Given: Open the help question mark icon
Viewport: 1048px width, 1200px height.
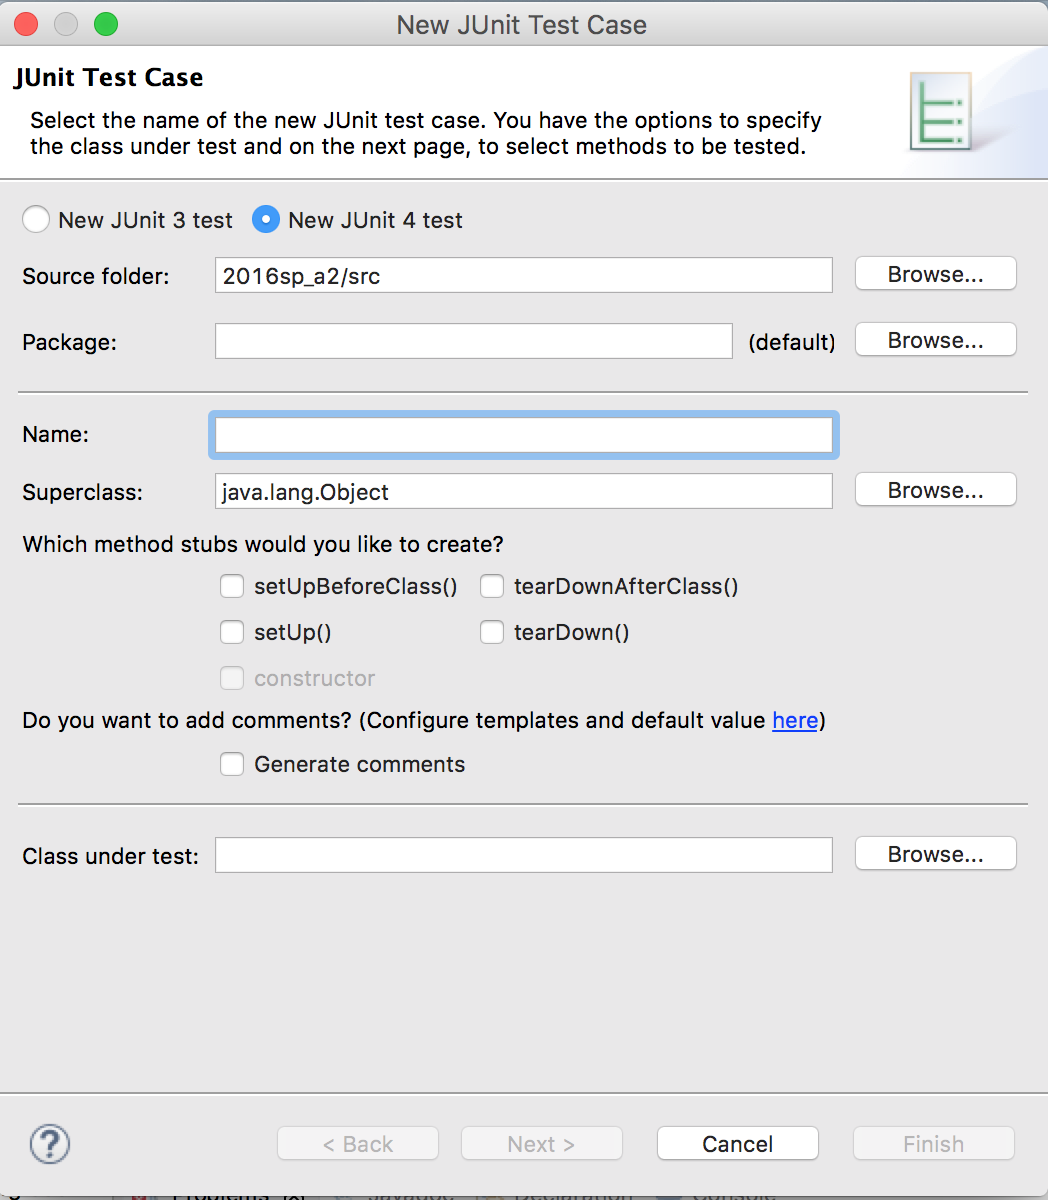Looking at the screenshot, I should (x=49, y=1144).
